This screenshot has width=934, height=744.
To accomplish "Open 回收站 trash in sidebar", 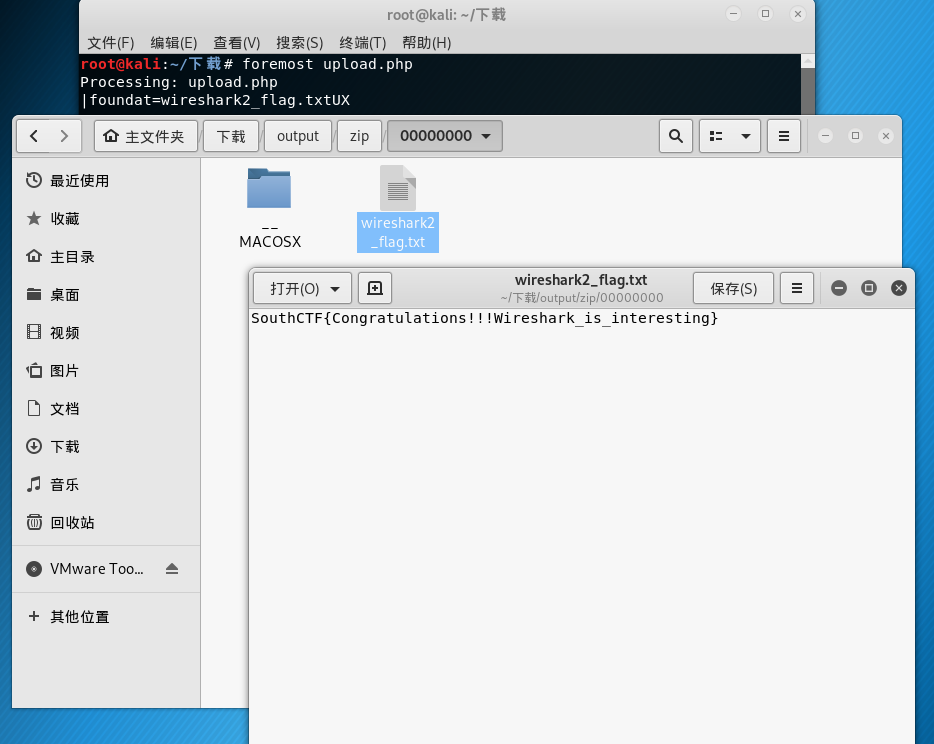I will point(72,522).
